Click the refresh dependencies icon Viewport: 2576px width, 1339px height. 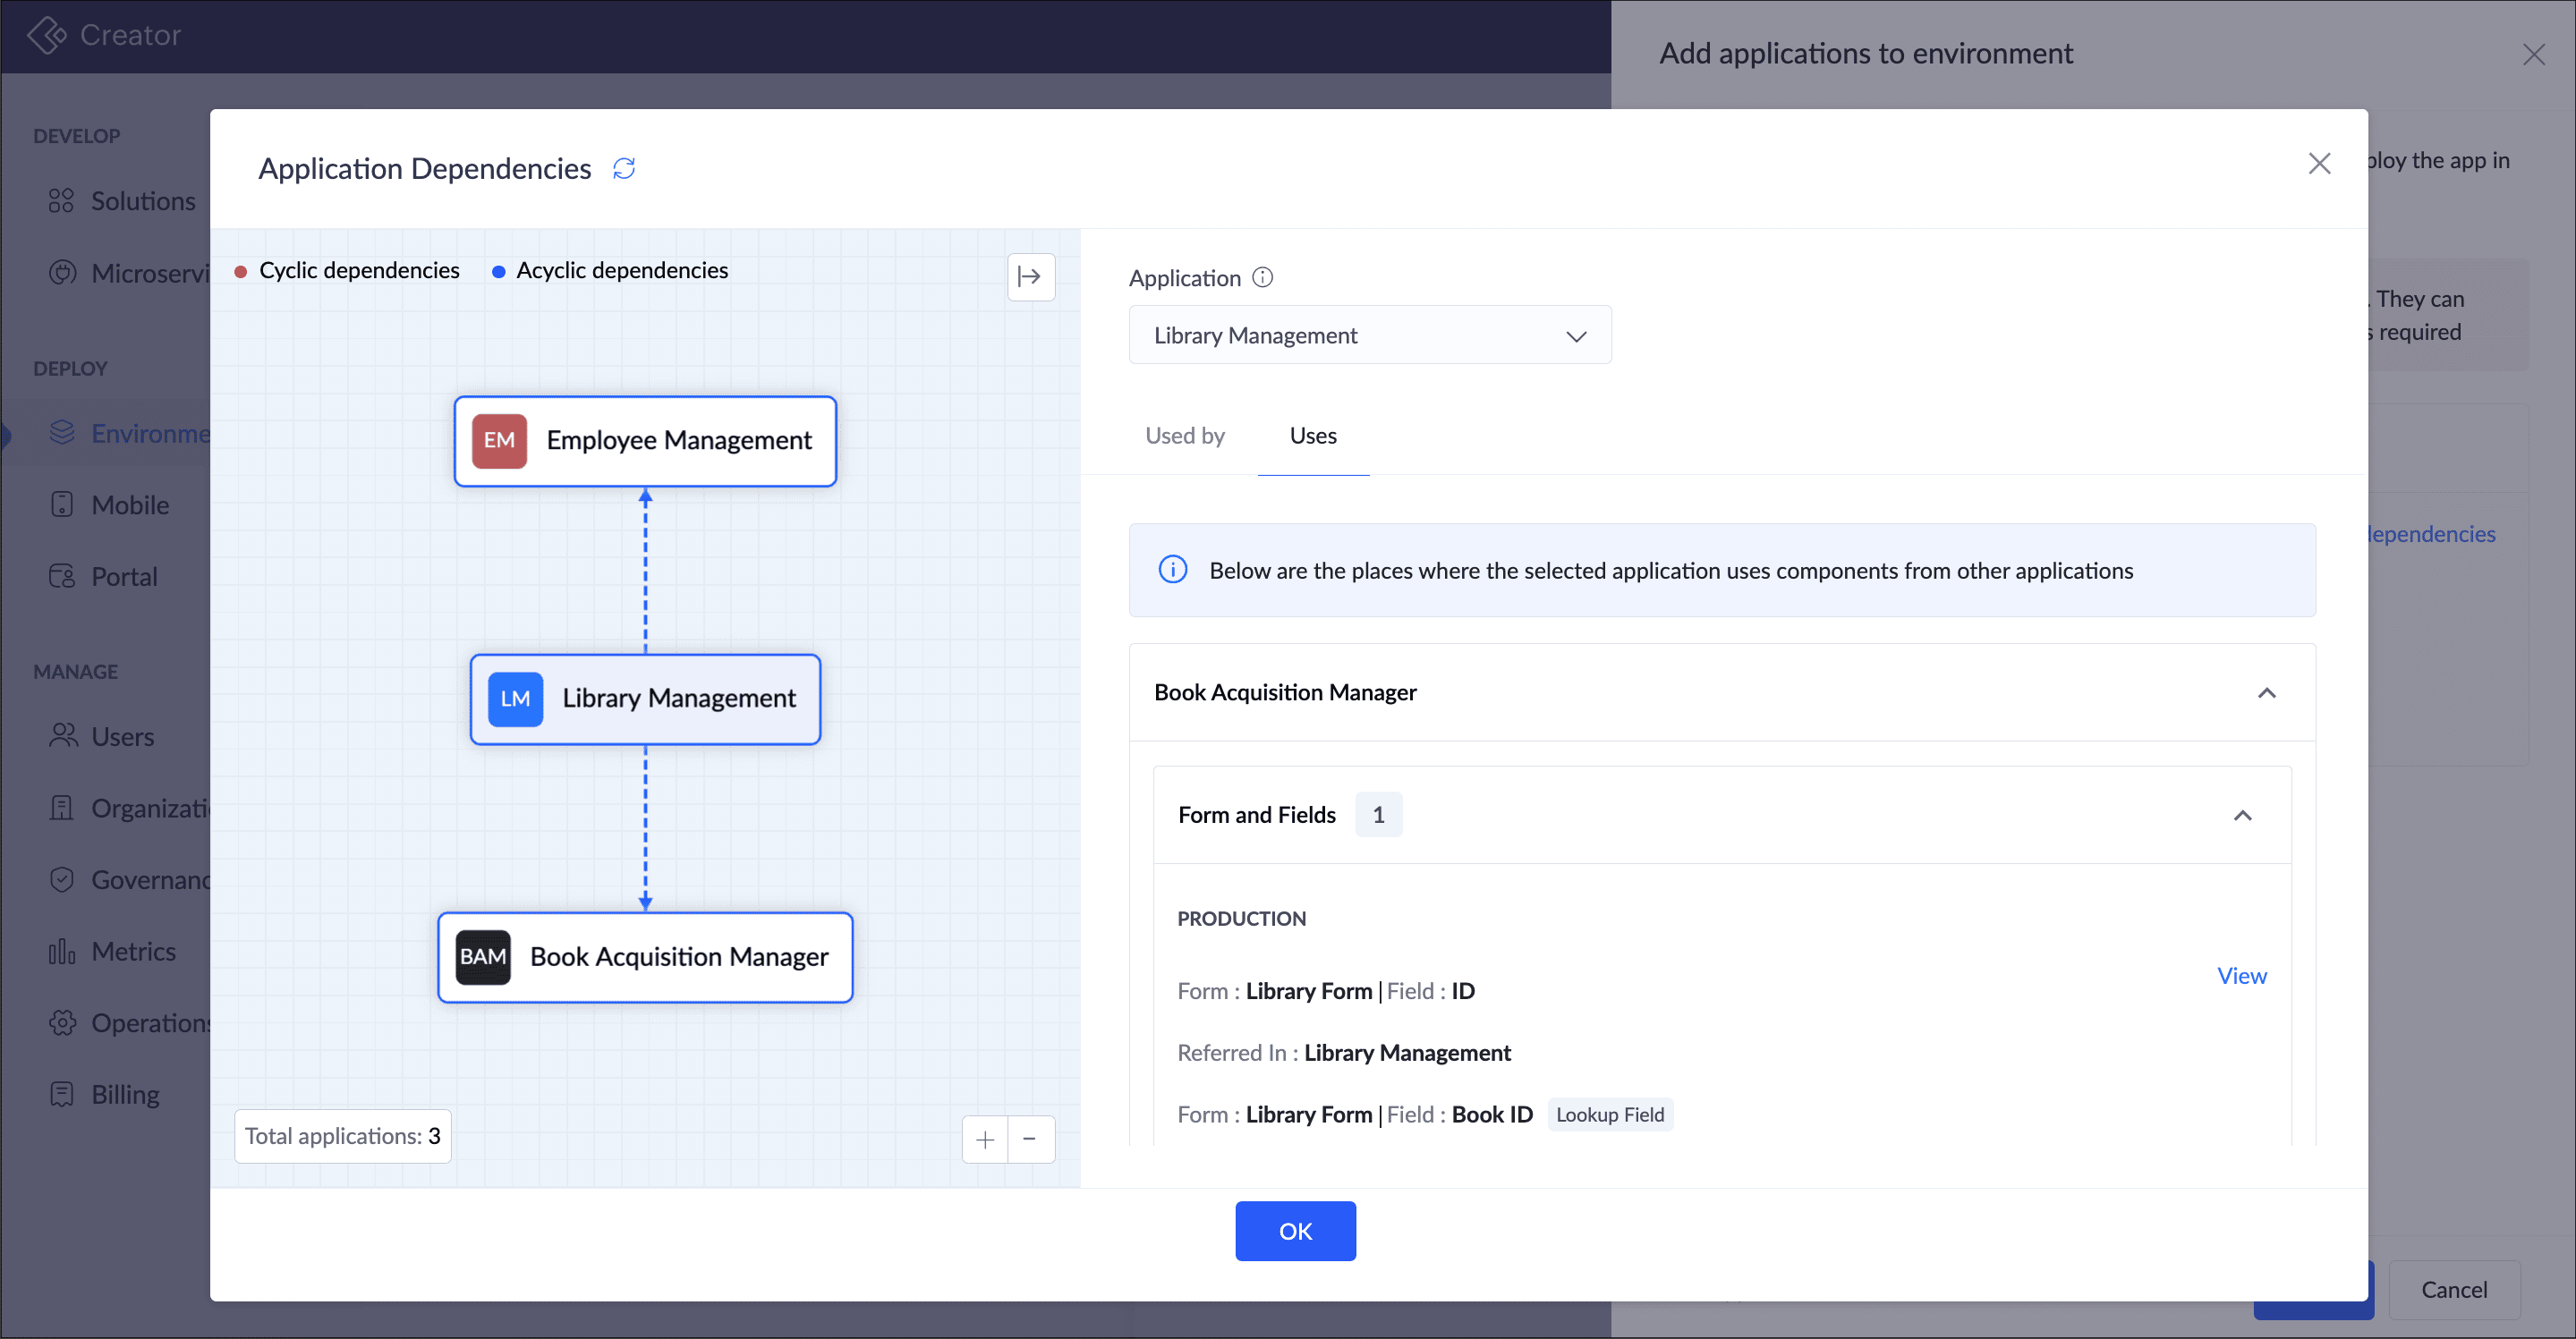coord(624,168)
